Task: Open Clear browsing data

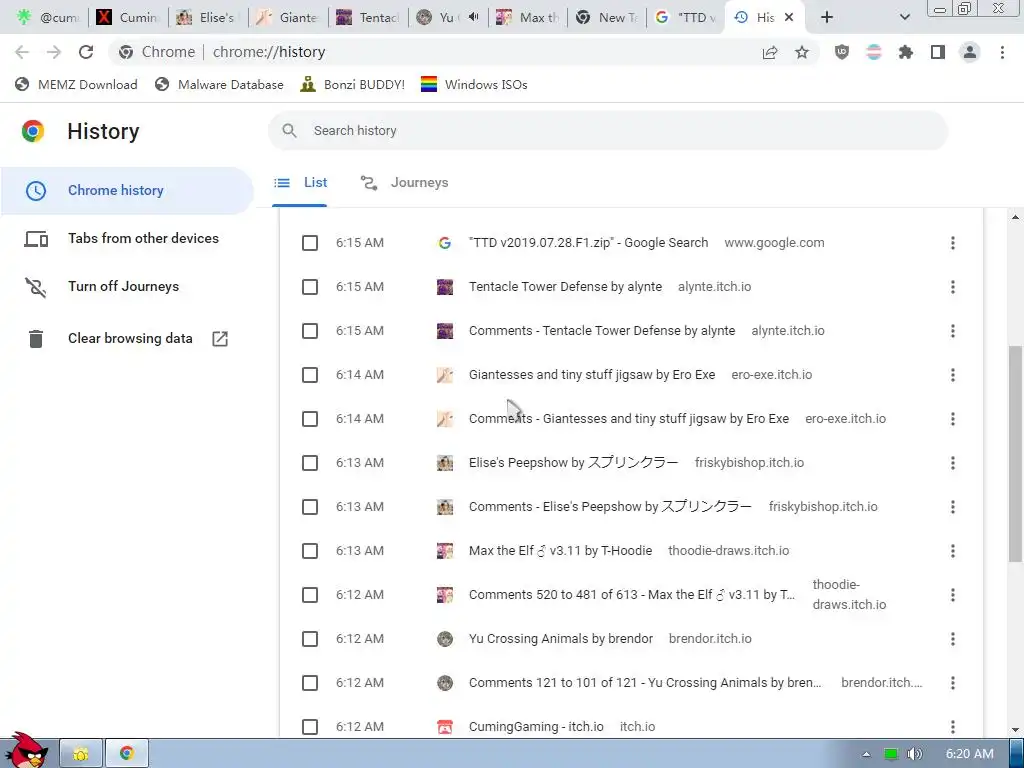Action: (127, 338)
